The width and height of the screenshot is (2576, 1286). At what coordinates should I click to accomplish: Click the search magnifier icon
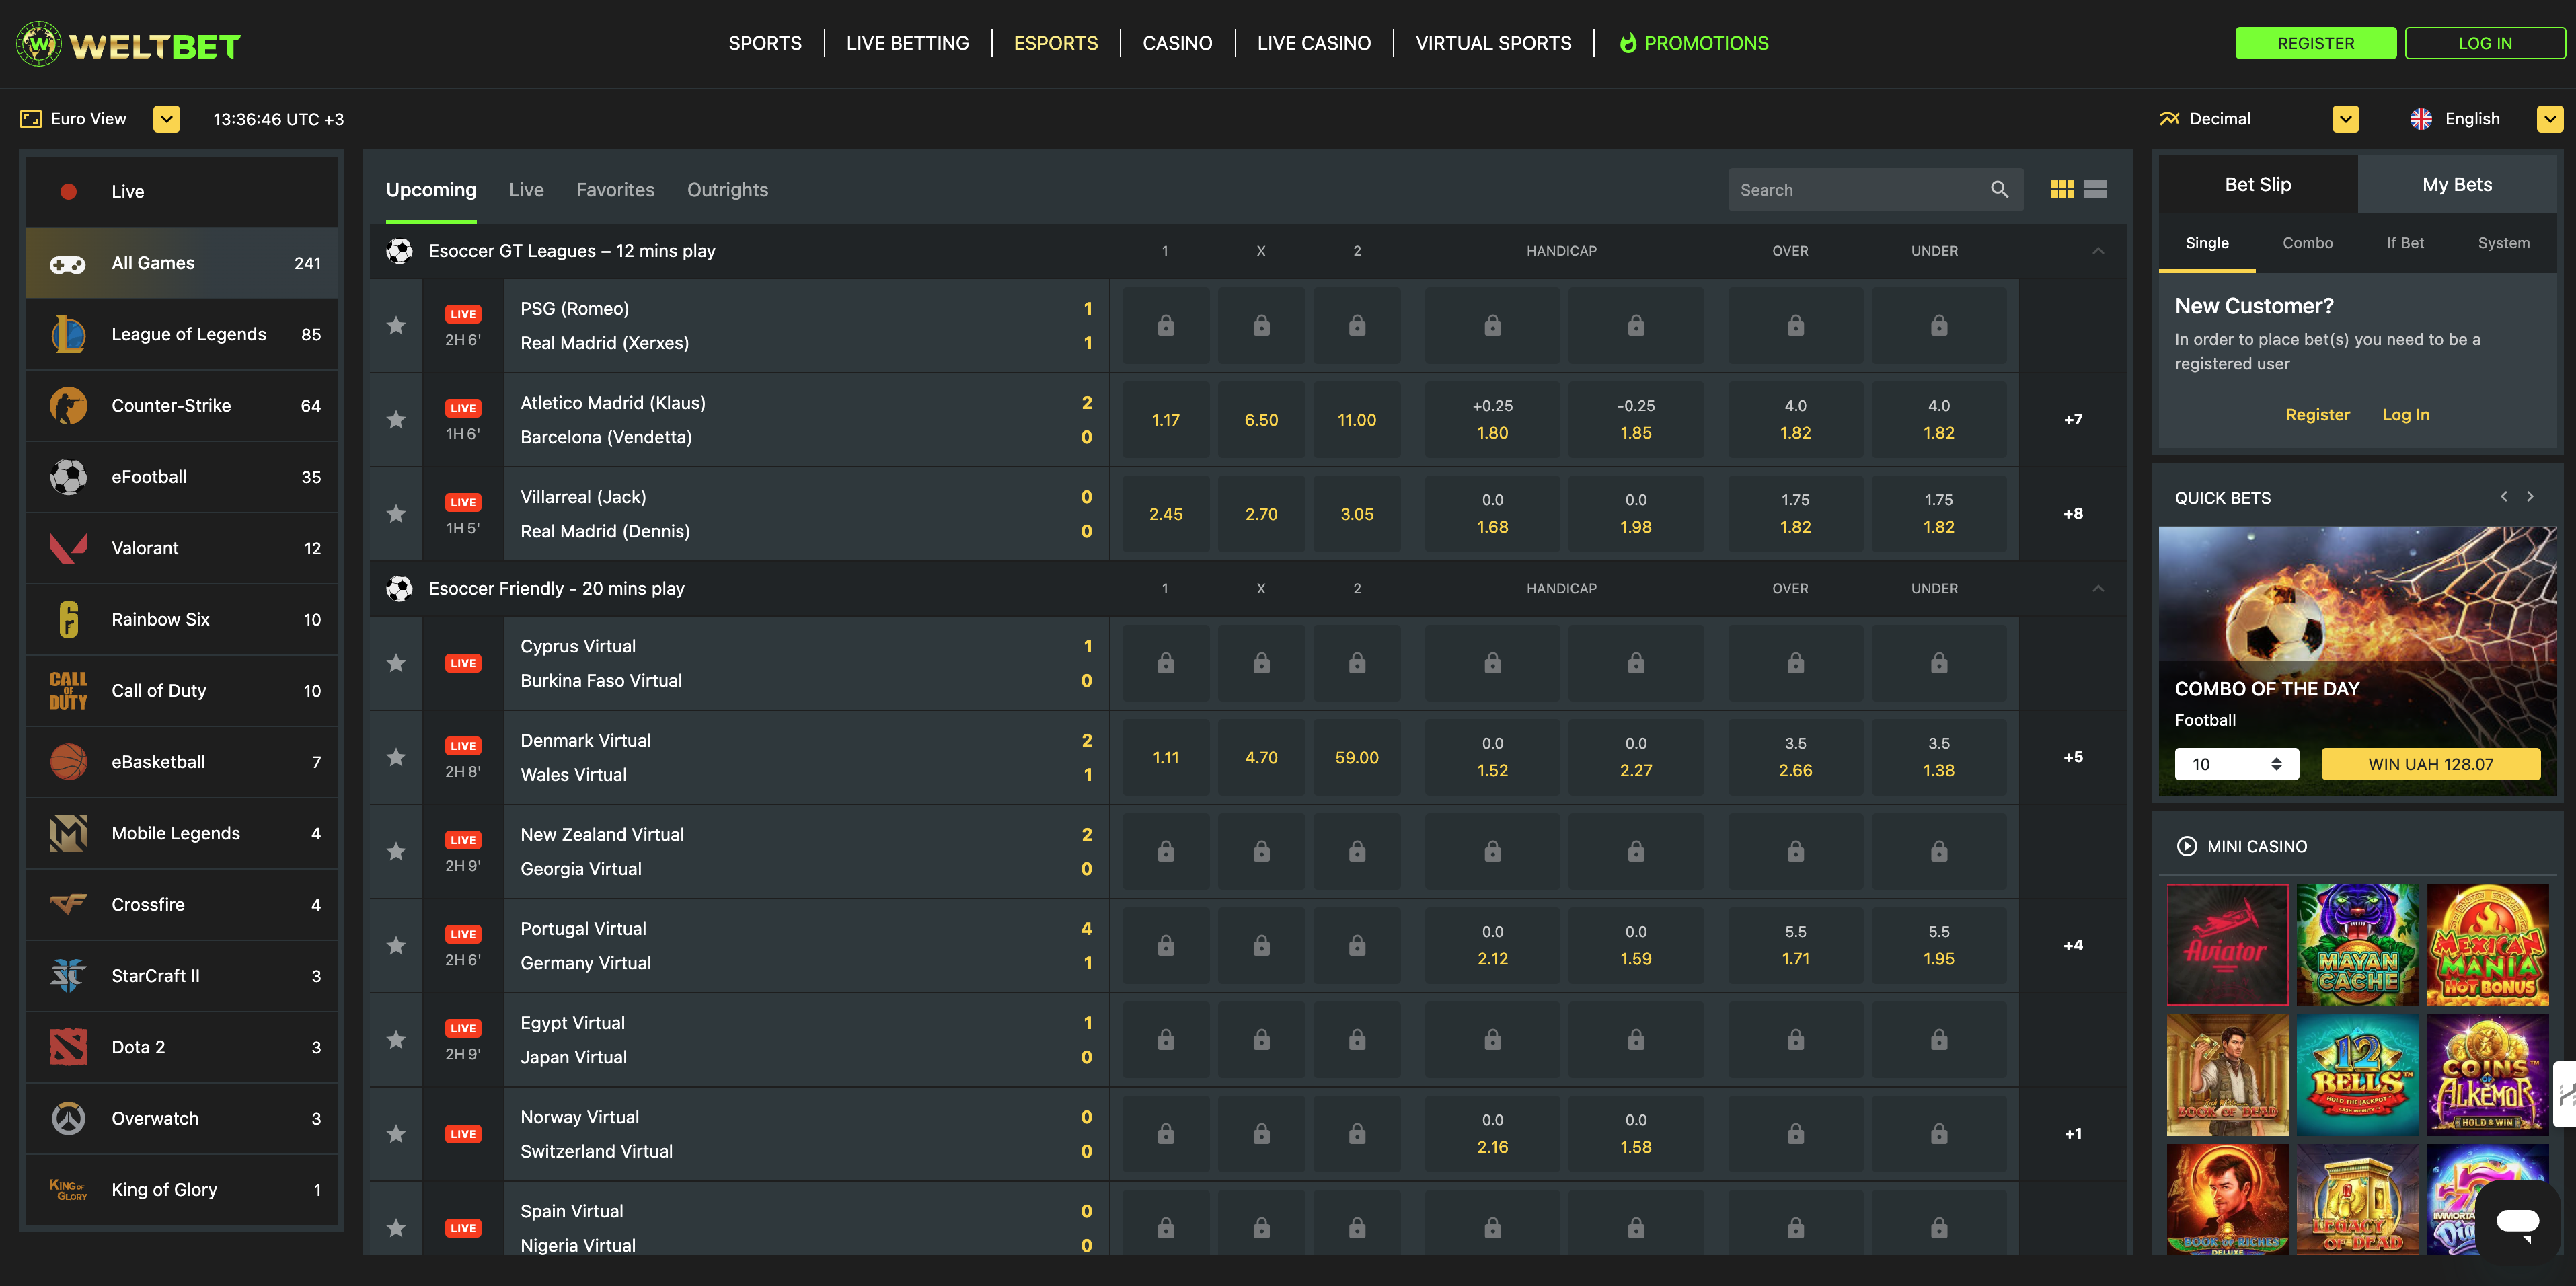[x=1999, y=190]
